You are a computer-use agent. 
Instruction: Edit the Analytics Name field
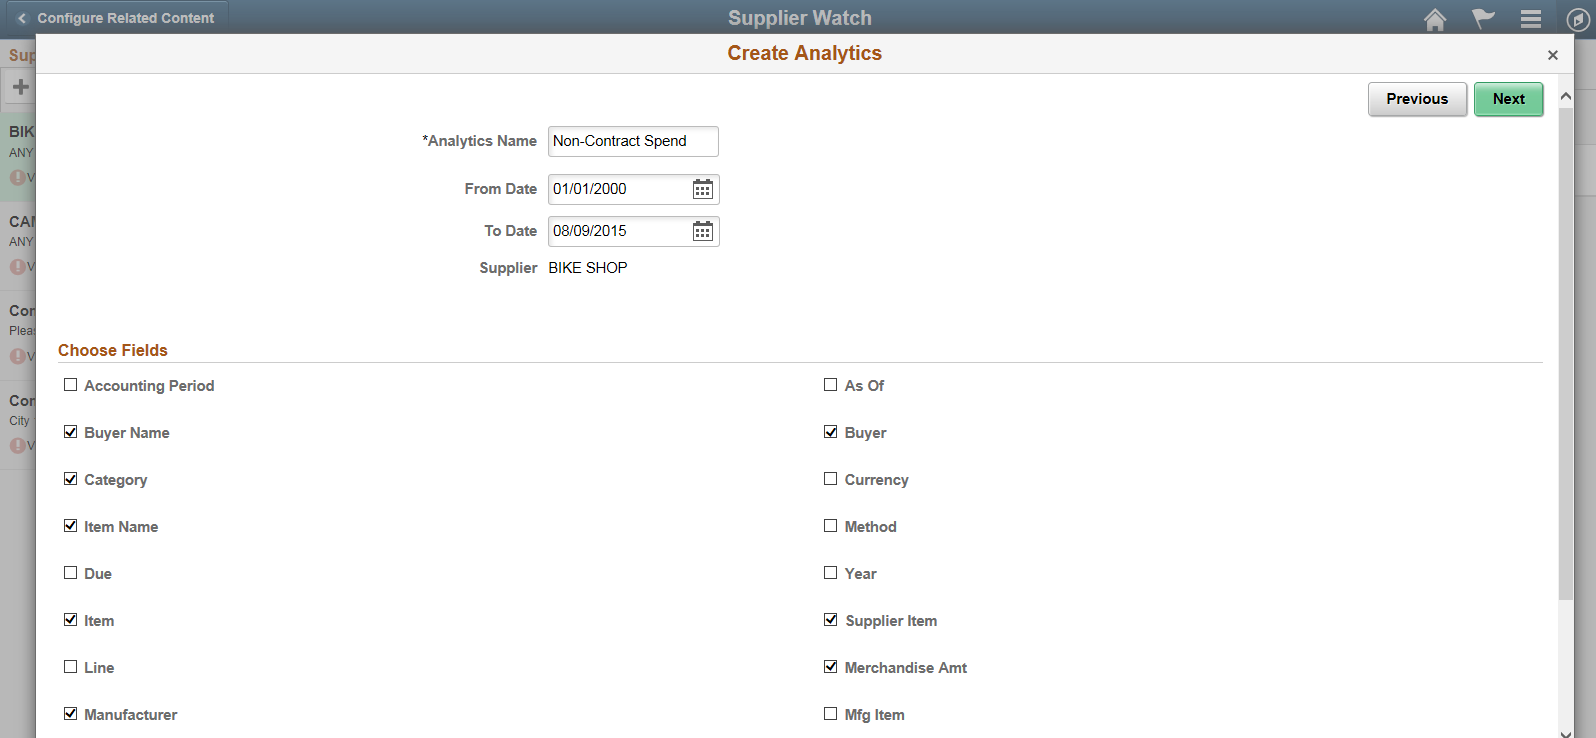click(x=633, y=141)
